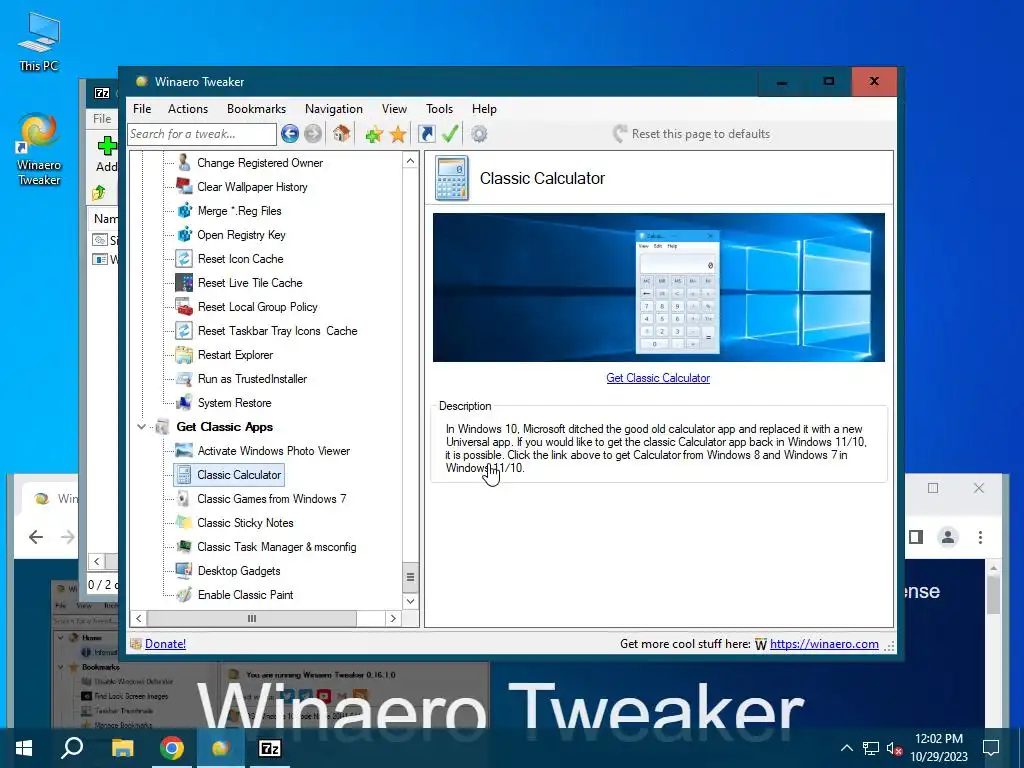Open the View menu
Viewport: 1024px width, 768px height.
tap(394, 109)
